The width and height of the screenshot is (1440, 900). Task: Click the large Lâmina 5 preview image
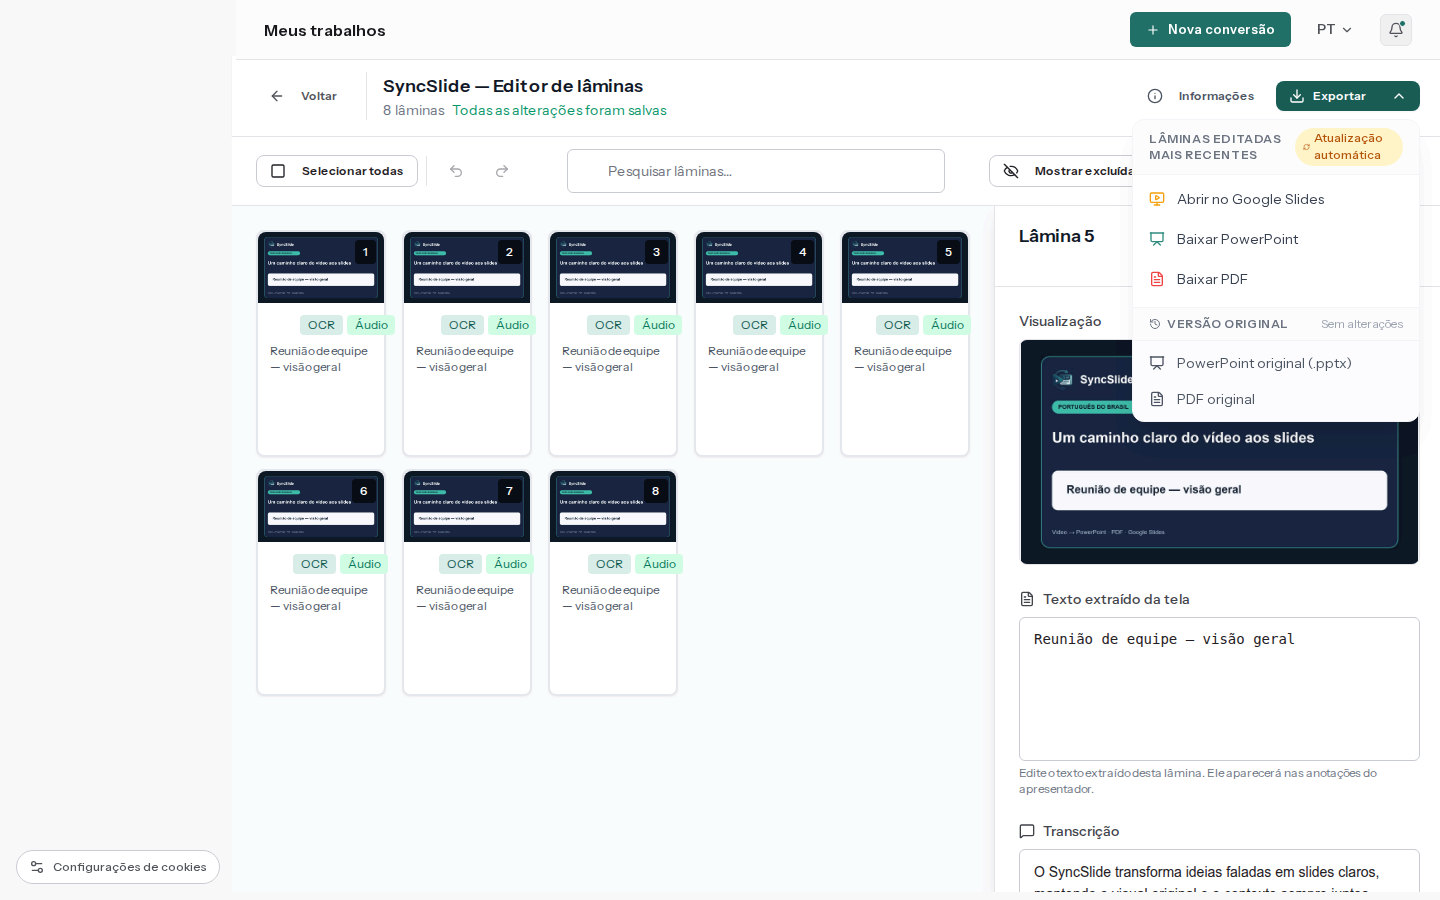tap(1219, 452)
